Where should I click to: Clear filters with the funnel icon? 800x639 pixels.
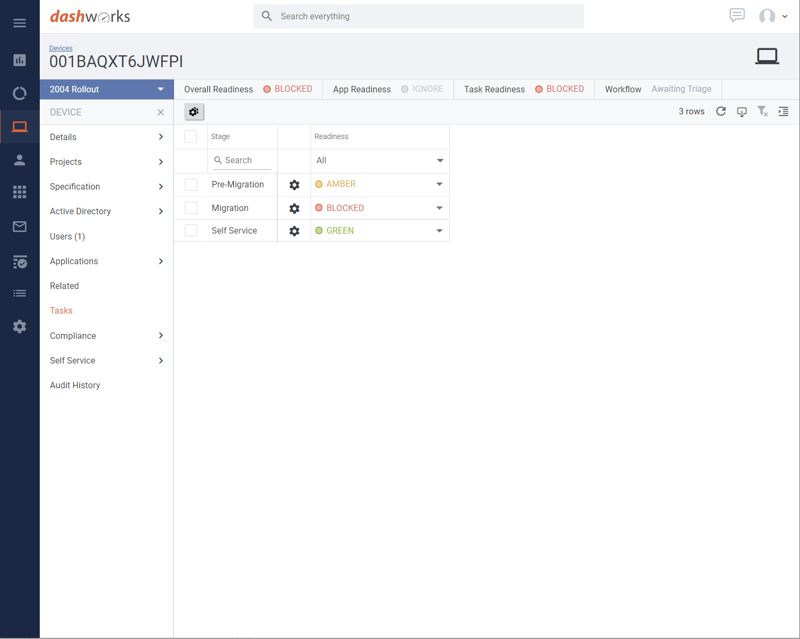click(x=763, y=111)
